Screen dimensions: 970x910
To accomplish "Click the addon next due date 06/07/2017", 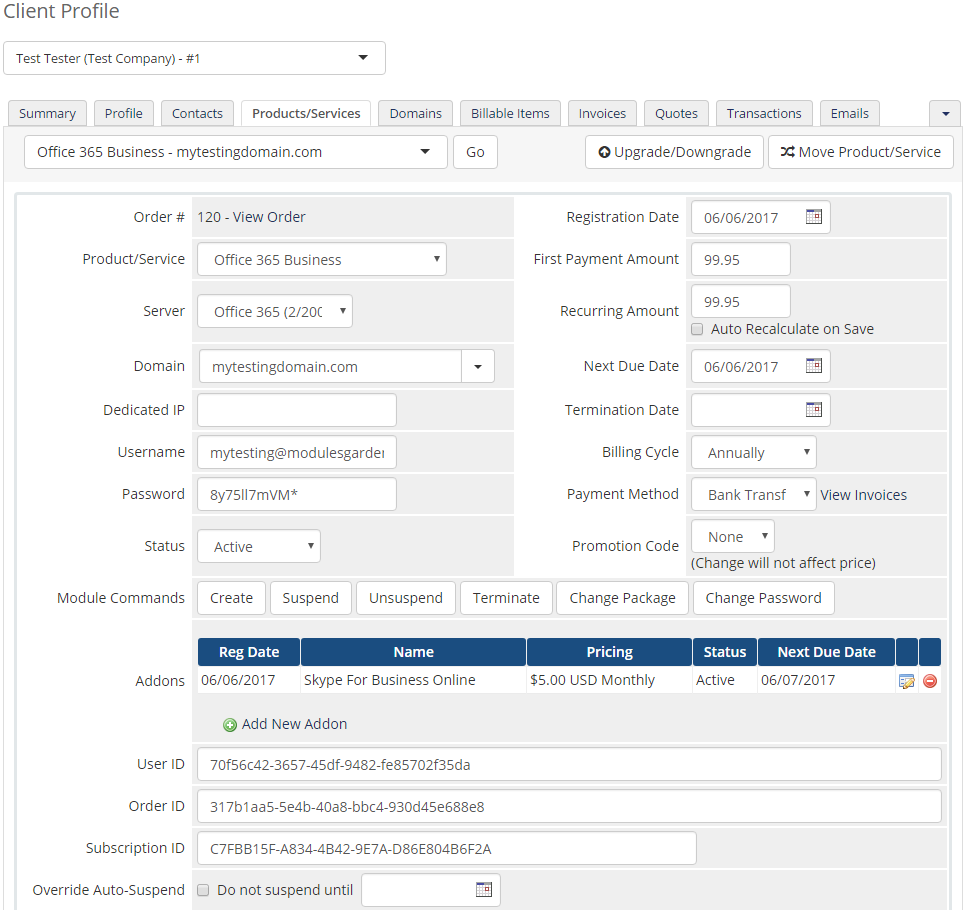I will tap(798, 680).
